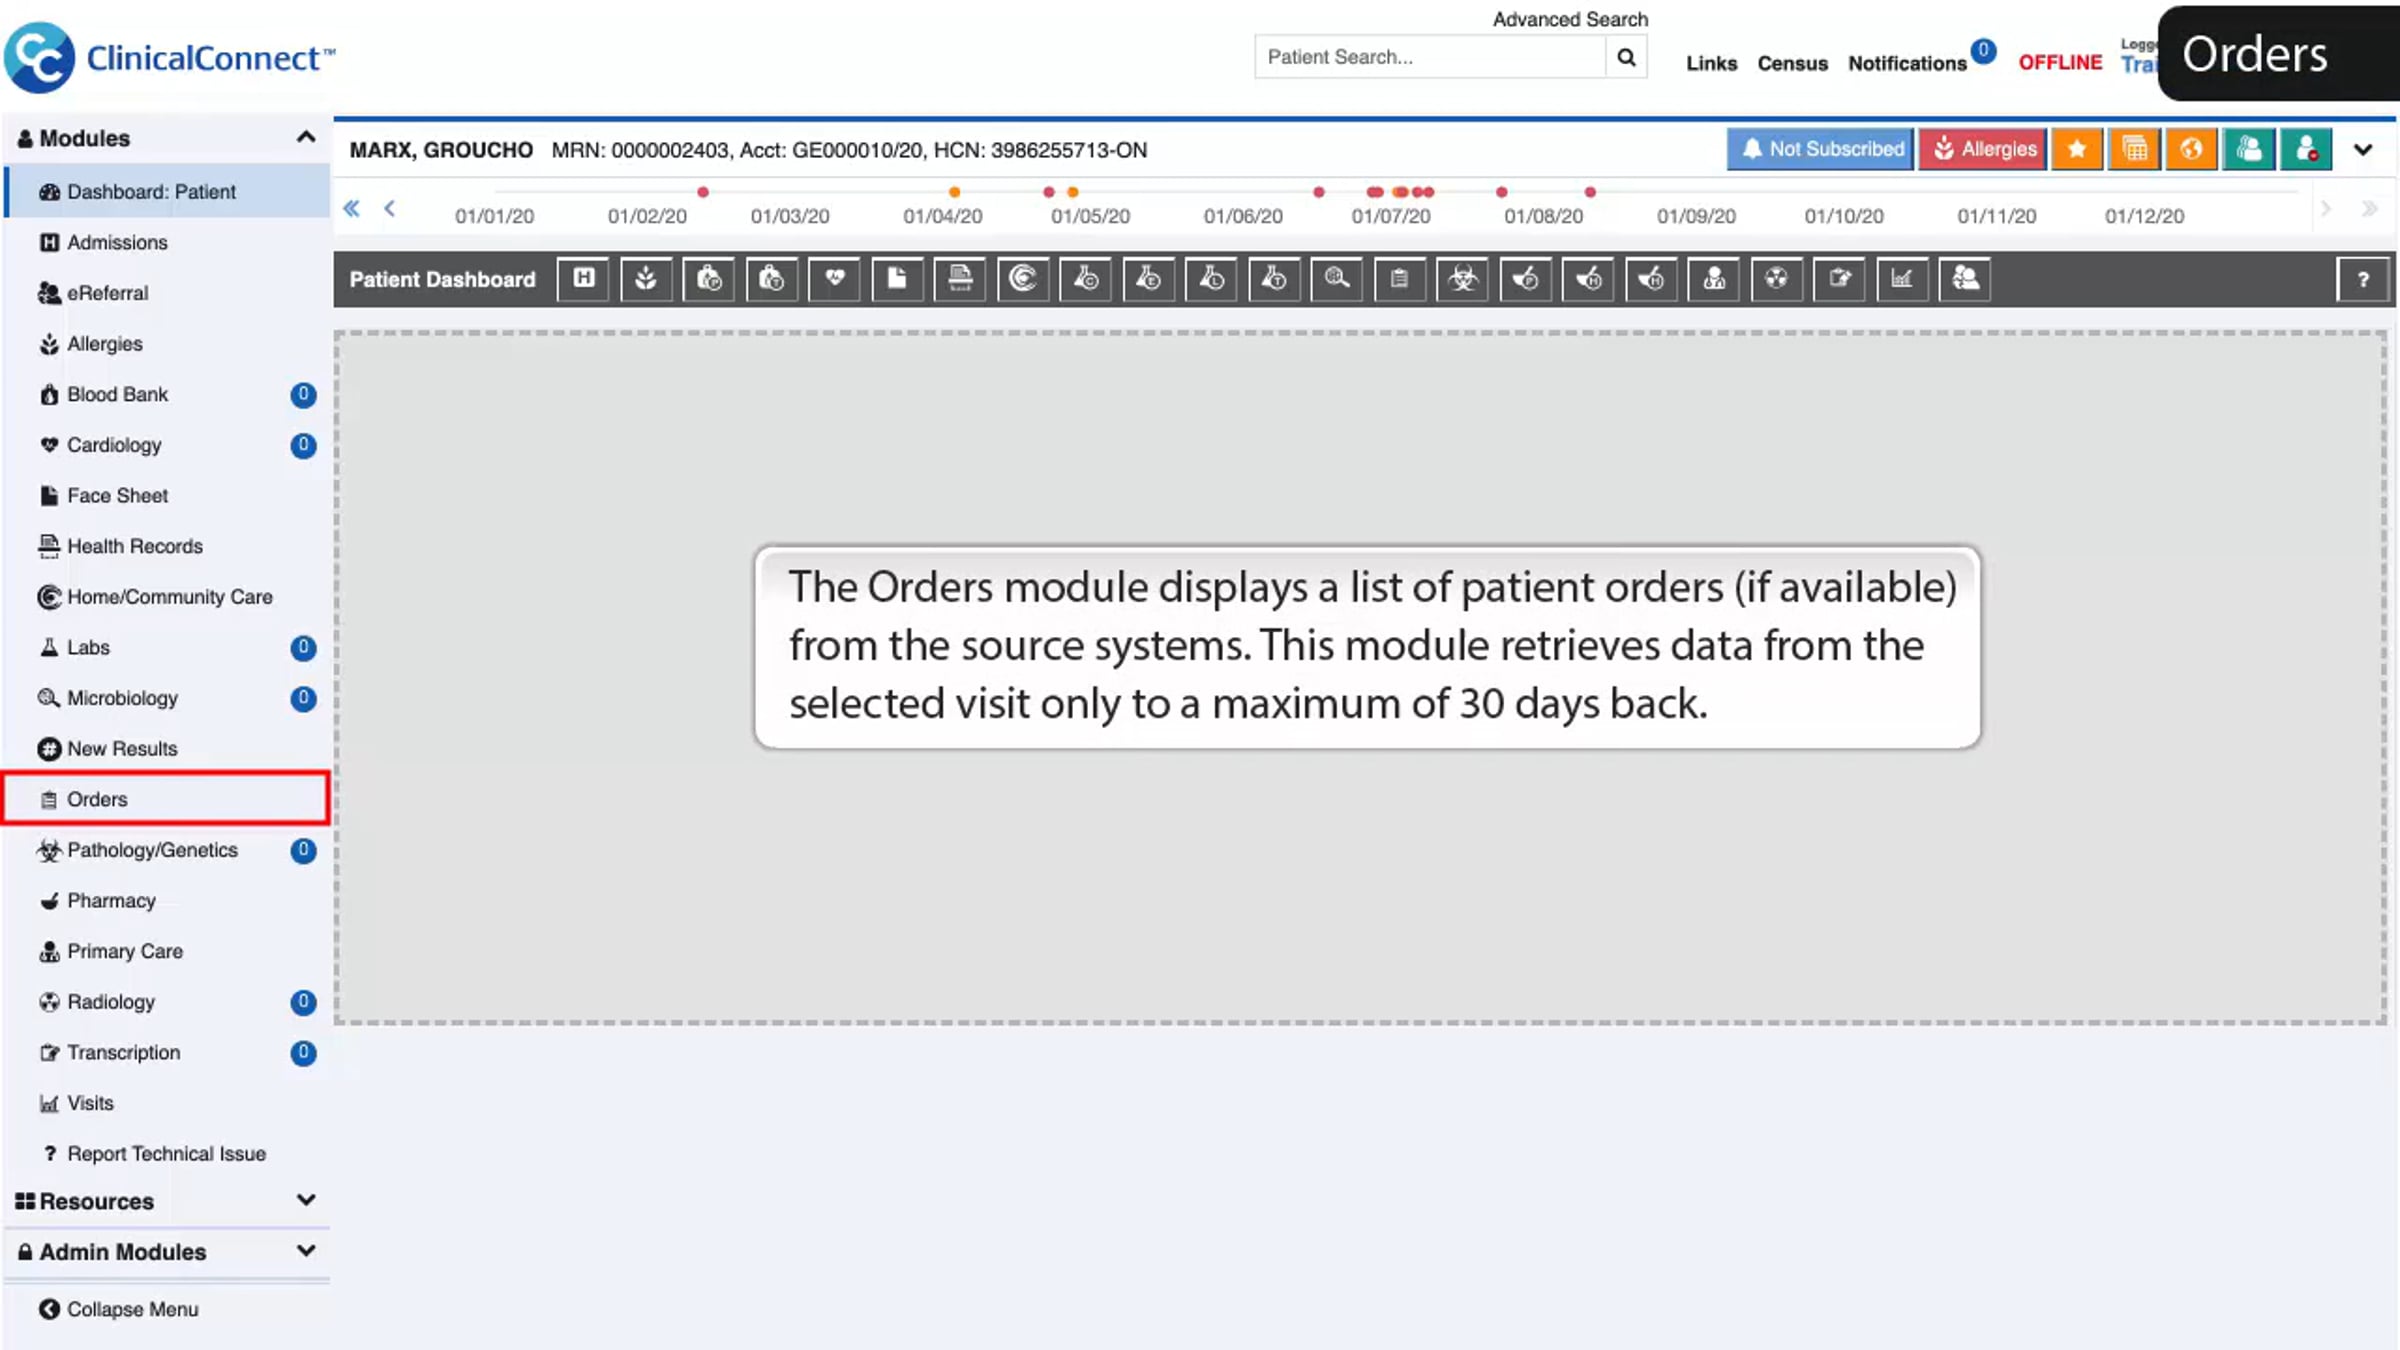Image resolution: width=2400 pixels, height=1350 pixels.
Task: Click Collapse Menu at sidebar bottom
Action: (x=118, y=1309)
